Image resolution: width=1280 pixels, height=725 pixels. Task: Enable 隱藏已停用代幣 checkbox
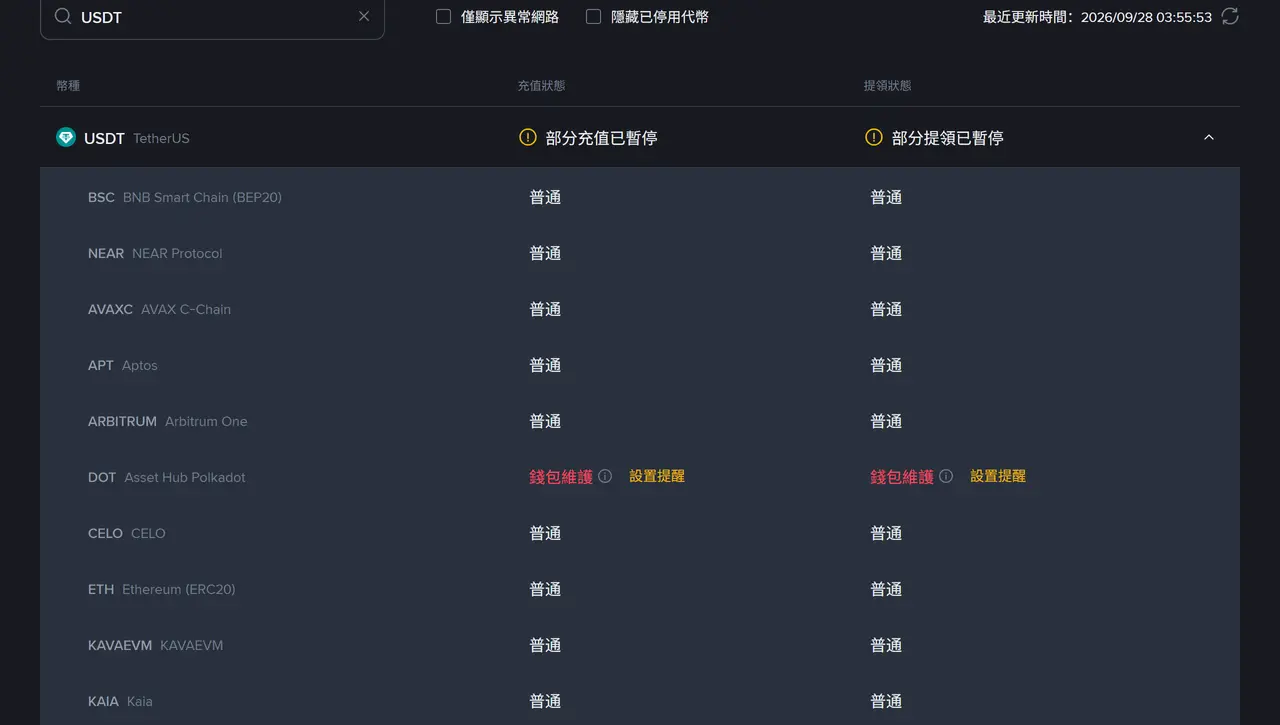tap(594, 17)
